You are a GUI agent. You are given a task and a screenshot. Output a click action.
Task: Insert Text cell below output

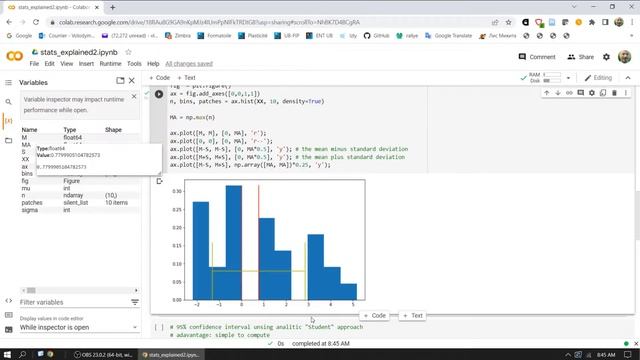pos(413,316)
